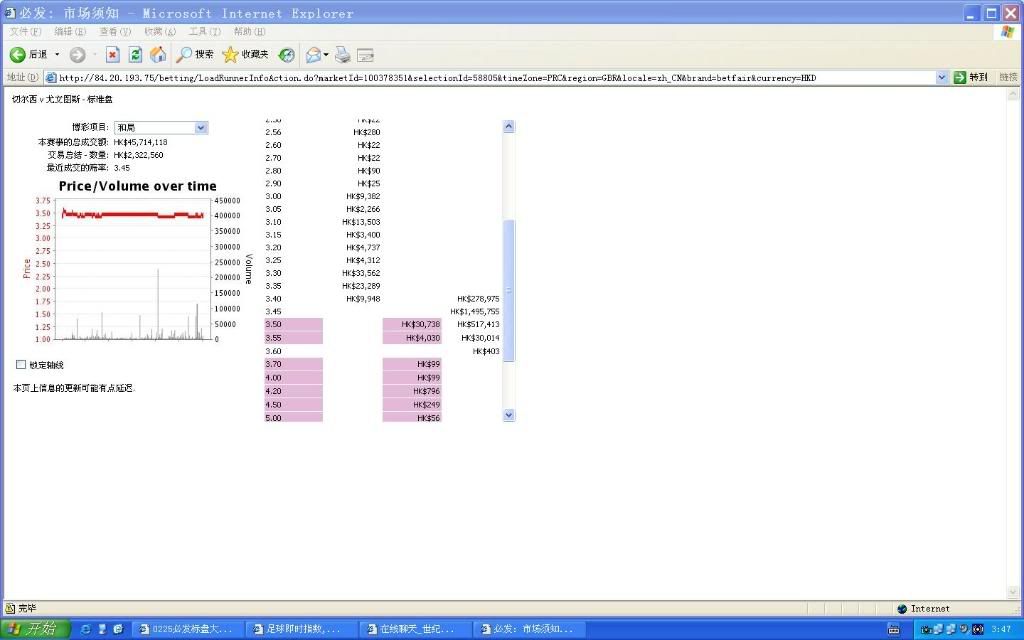Image resolution: width=1024 pixels, height=640 pixels.
Task: Toggle the 锁定轴线 checkbox
Action: [21, 365]
